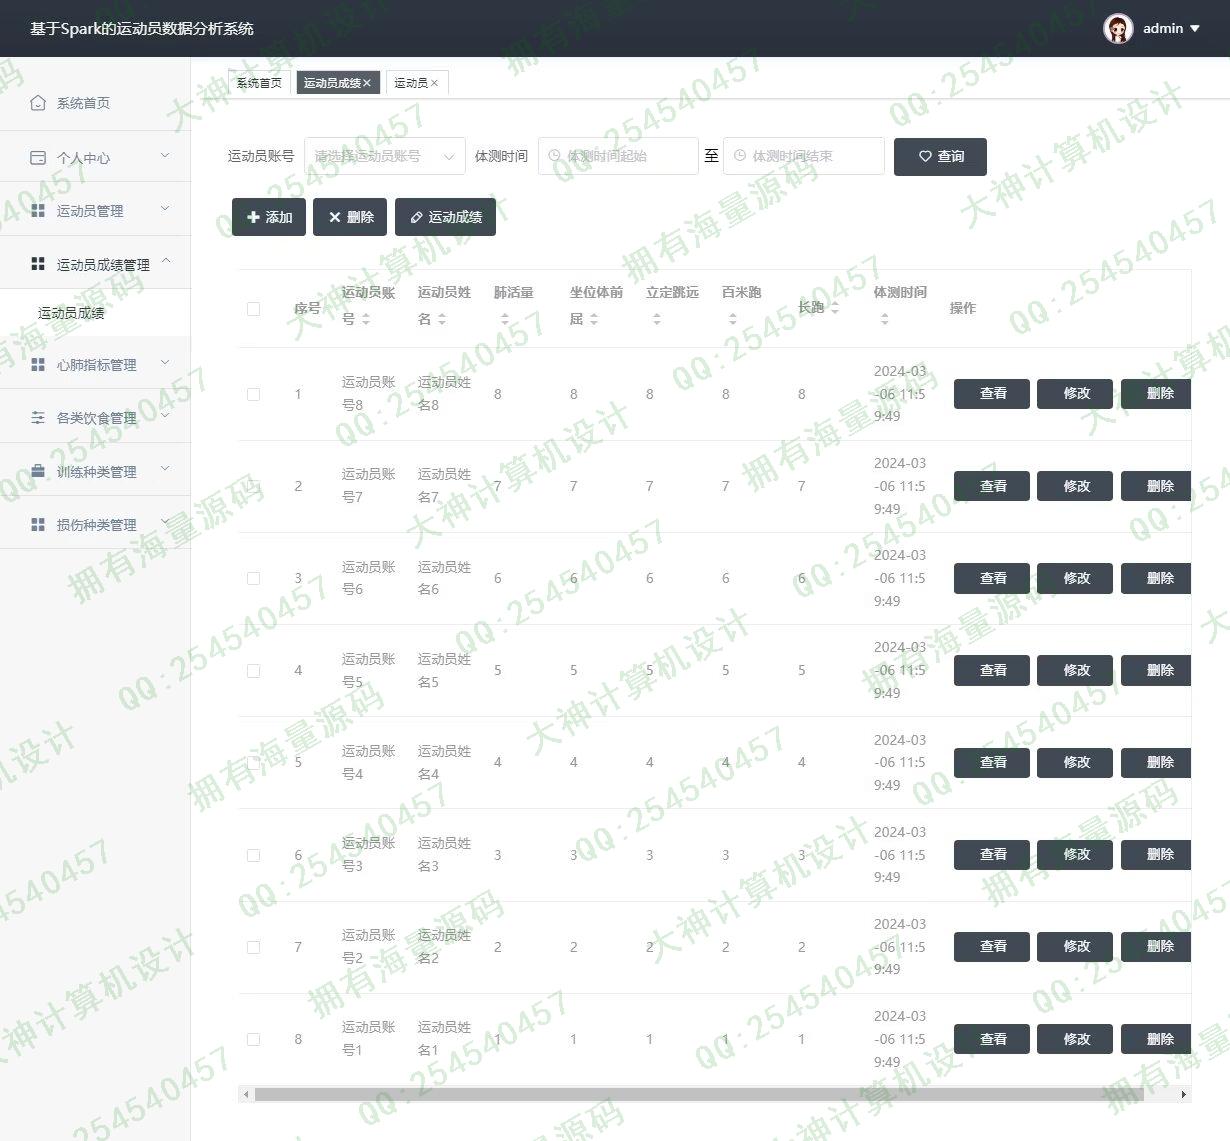1230x1141 pixels.
Task: Click the left arrow of horizontal scrollbar
Action: pyautogui.click(x=246, y=1095)
